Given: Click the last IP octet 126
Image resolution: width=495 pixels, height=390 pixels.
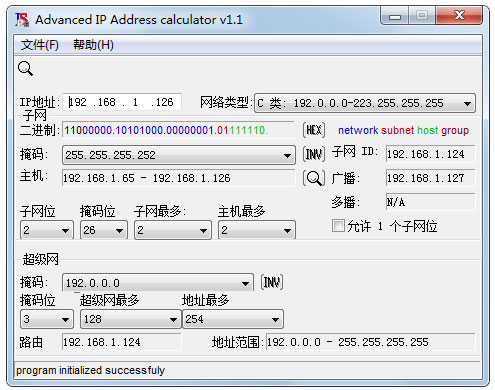Looking at the screenshot, I should pyautogui.click(x=164, y=102).
